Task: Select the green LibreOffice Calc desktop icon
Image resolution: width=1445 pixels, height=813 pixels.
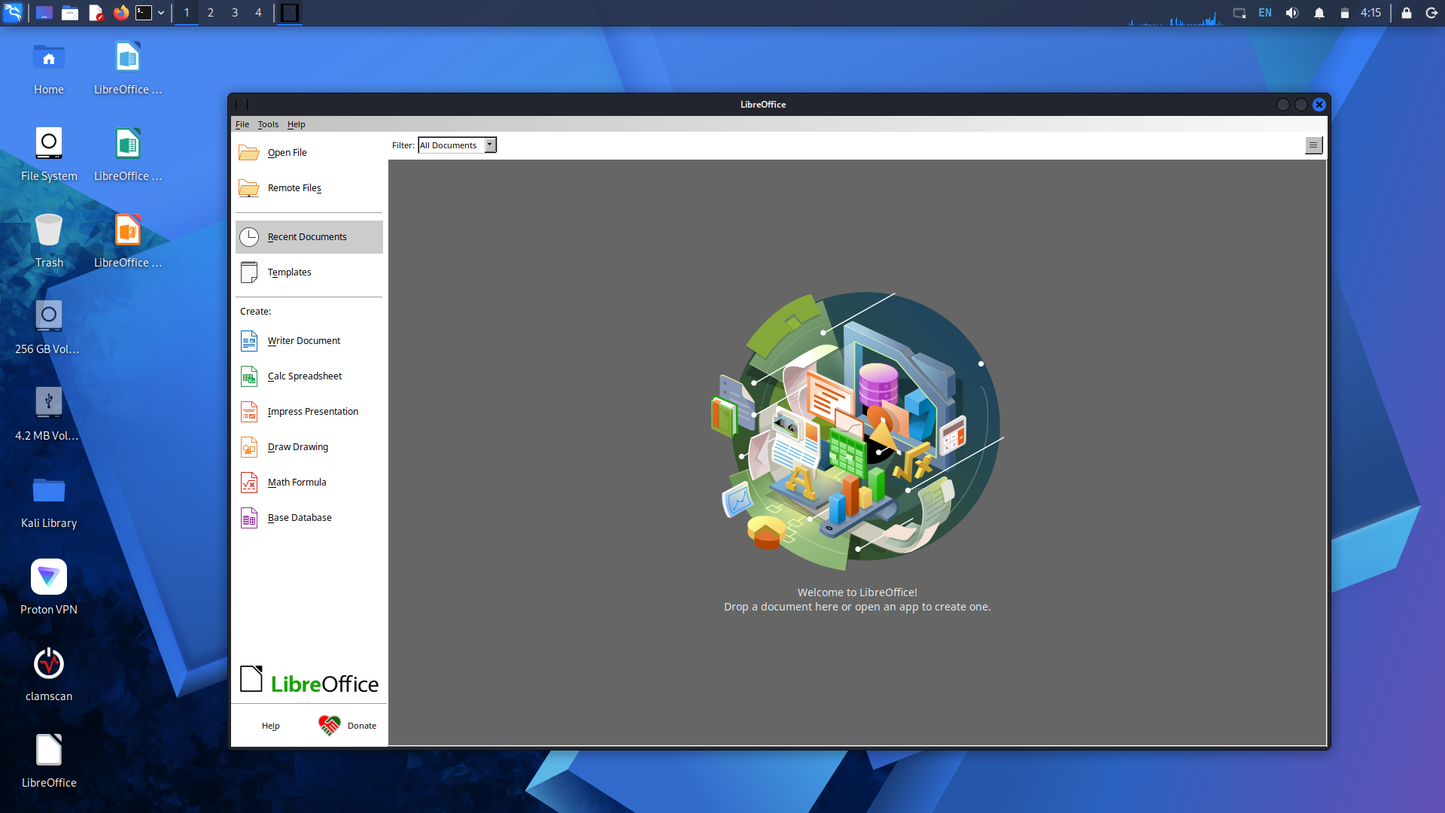Action: tap(128, 155)
